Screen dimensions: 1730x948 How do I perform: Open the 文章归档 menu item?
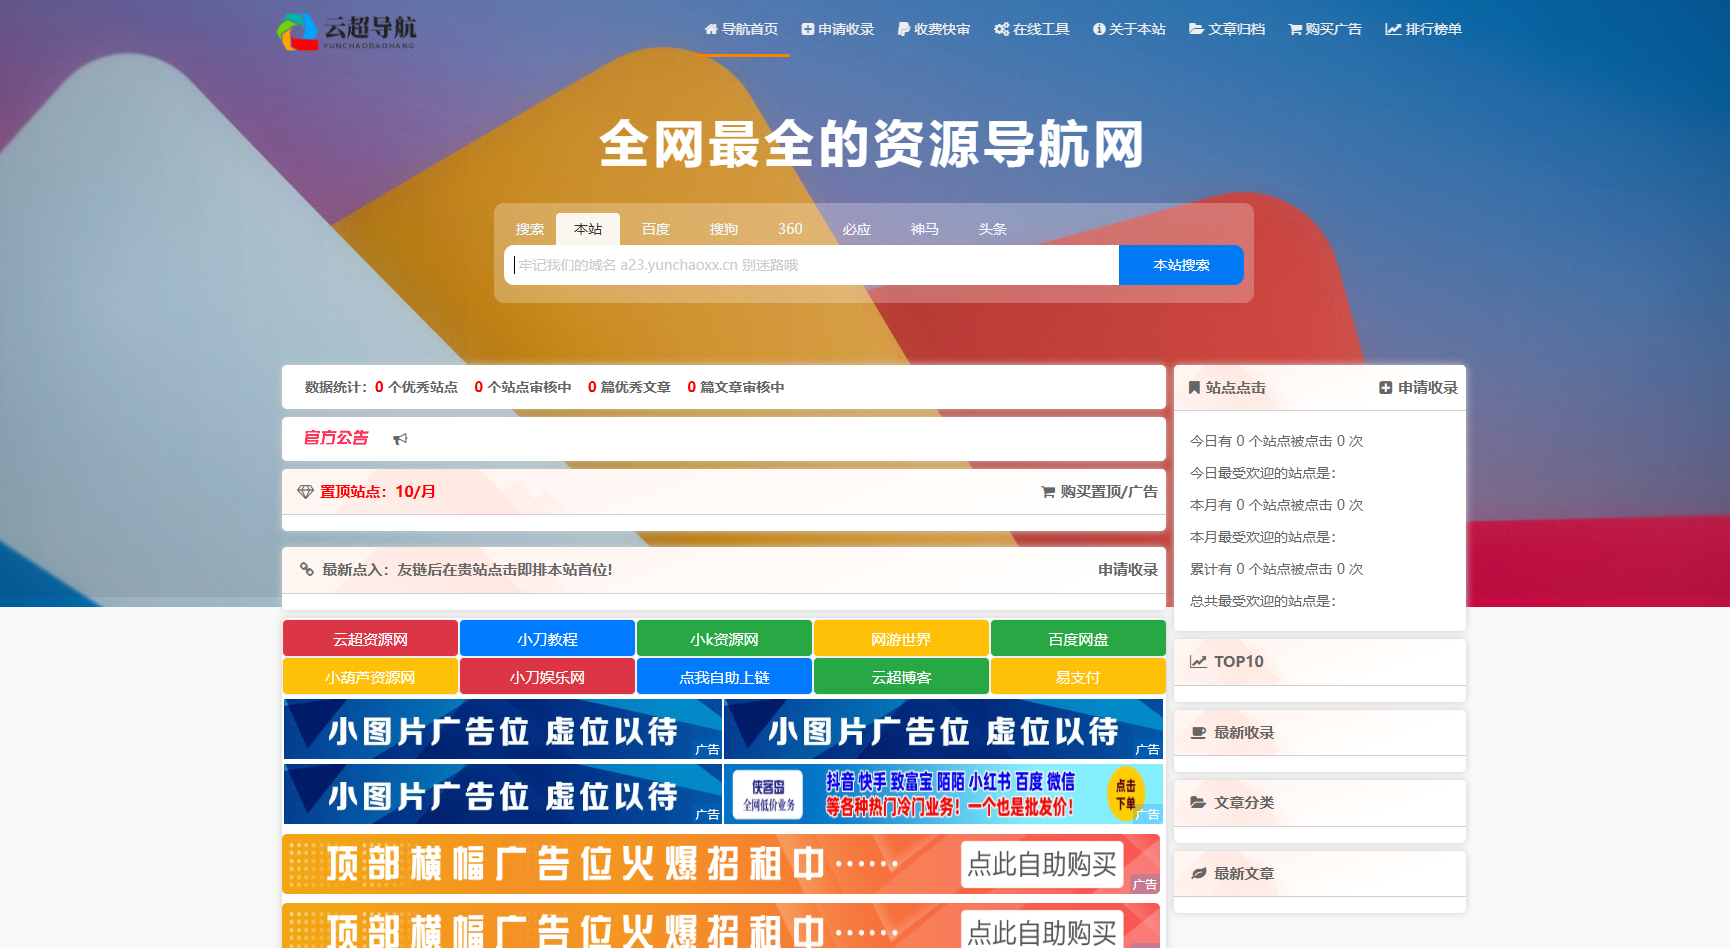[x=1228, y=29]
